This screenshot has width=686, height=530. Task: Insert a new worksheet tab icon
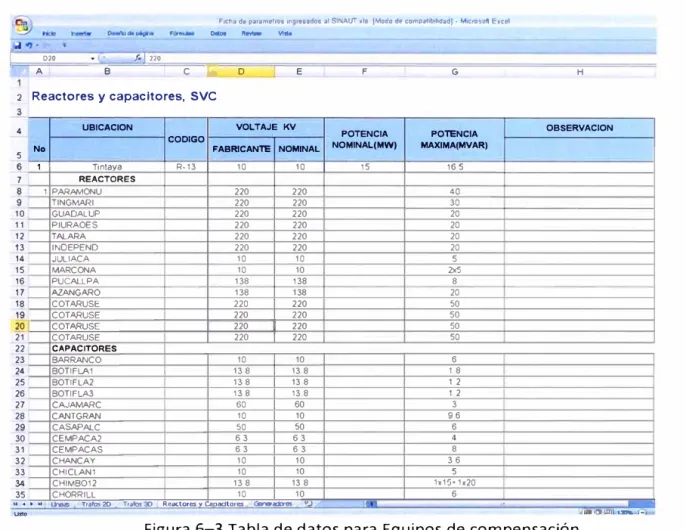tap(308, 504)
